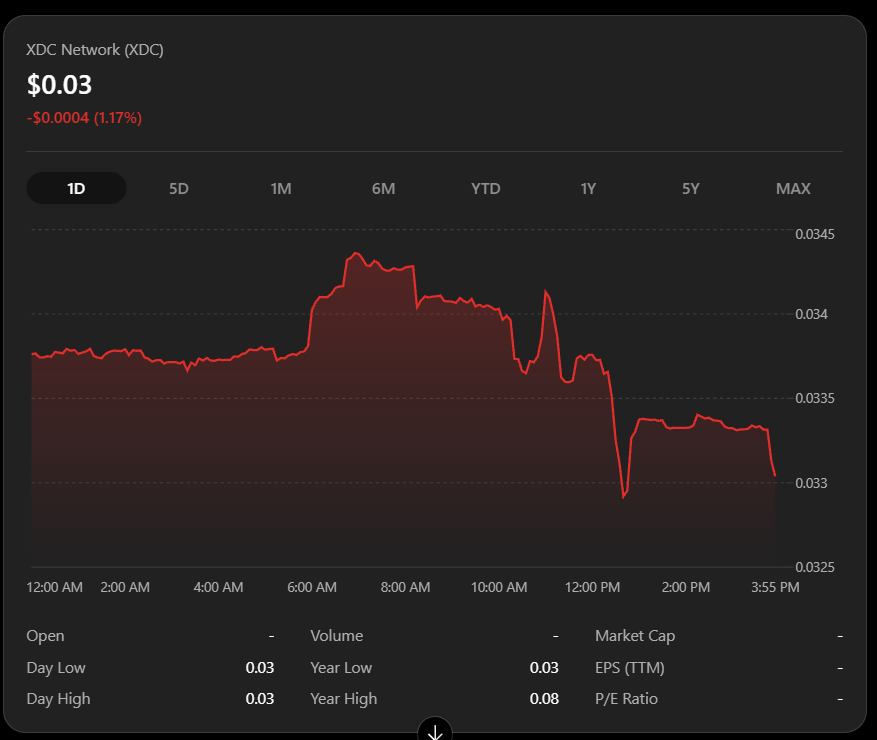Click the 0.033 y-axis label
Viewport: 877px width, 740px height.
click(x=812, y=483)
